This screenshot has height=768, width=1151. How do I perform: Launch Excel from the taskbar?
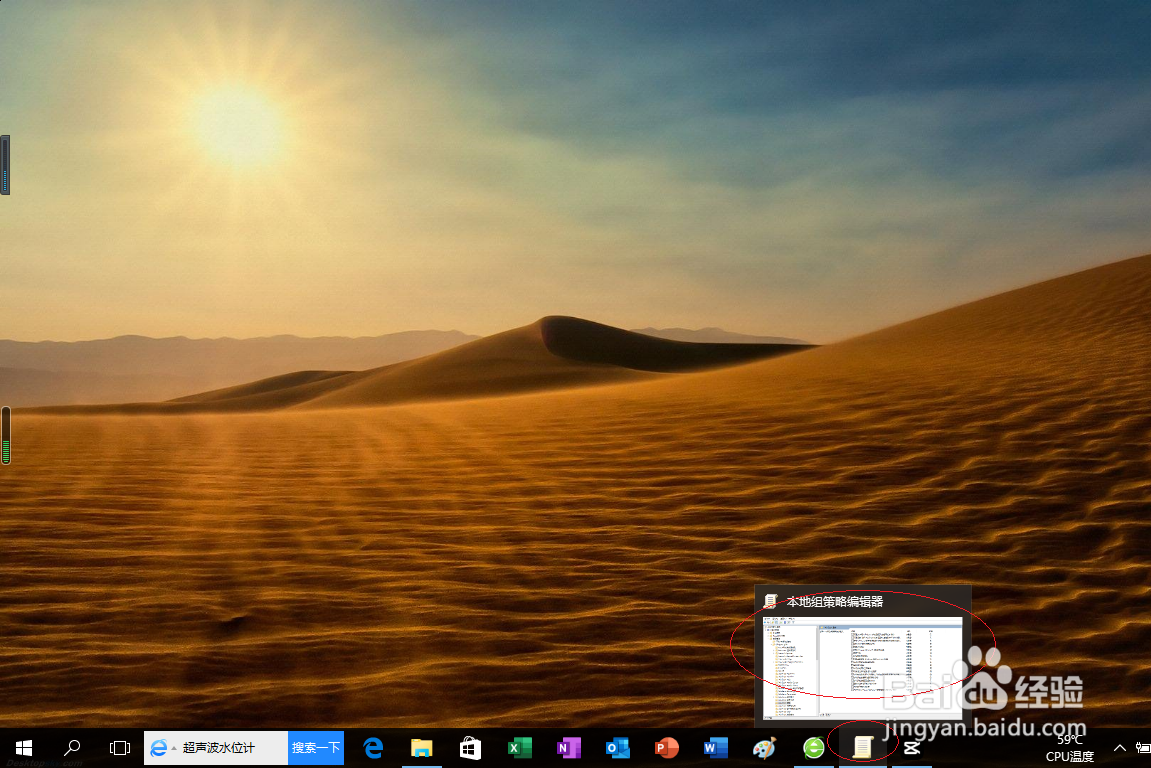519,747
